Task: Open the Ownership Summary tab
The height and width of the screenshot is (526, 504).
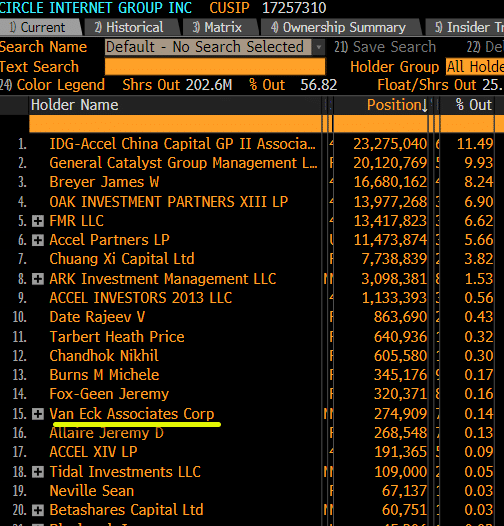Action: [x=340, y=28]
